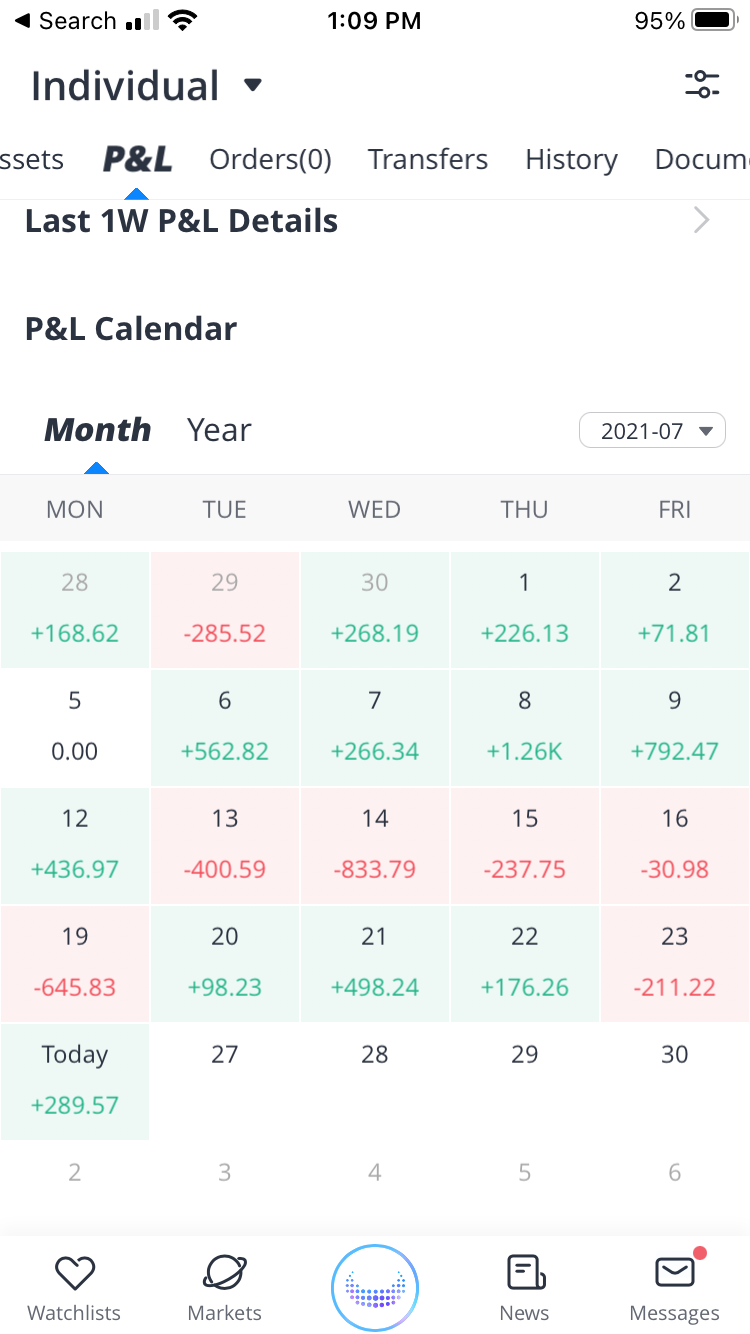Go to the History tab
This screenshot has width=750, height=1334.
[571, 160]
